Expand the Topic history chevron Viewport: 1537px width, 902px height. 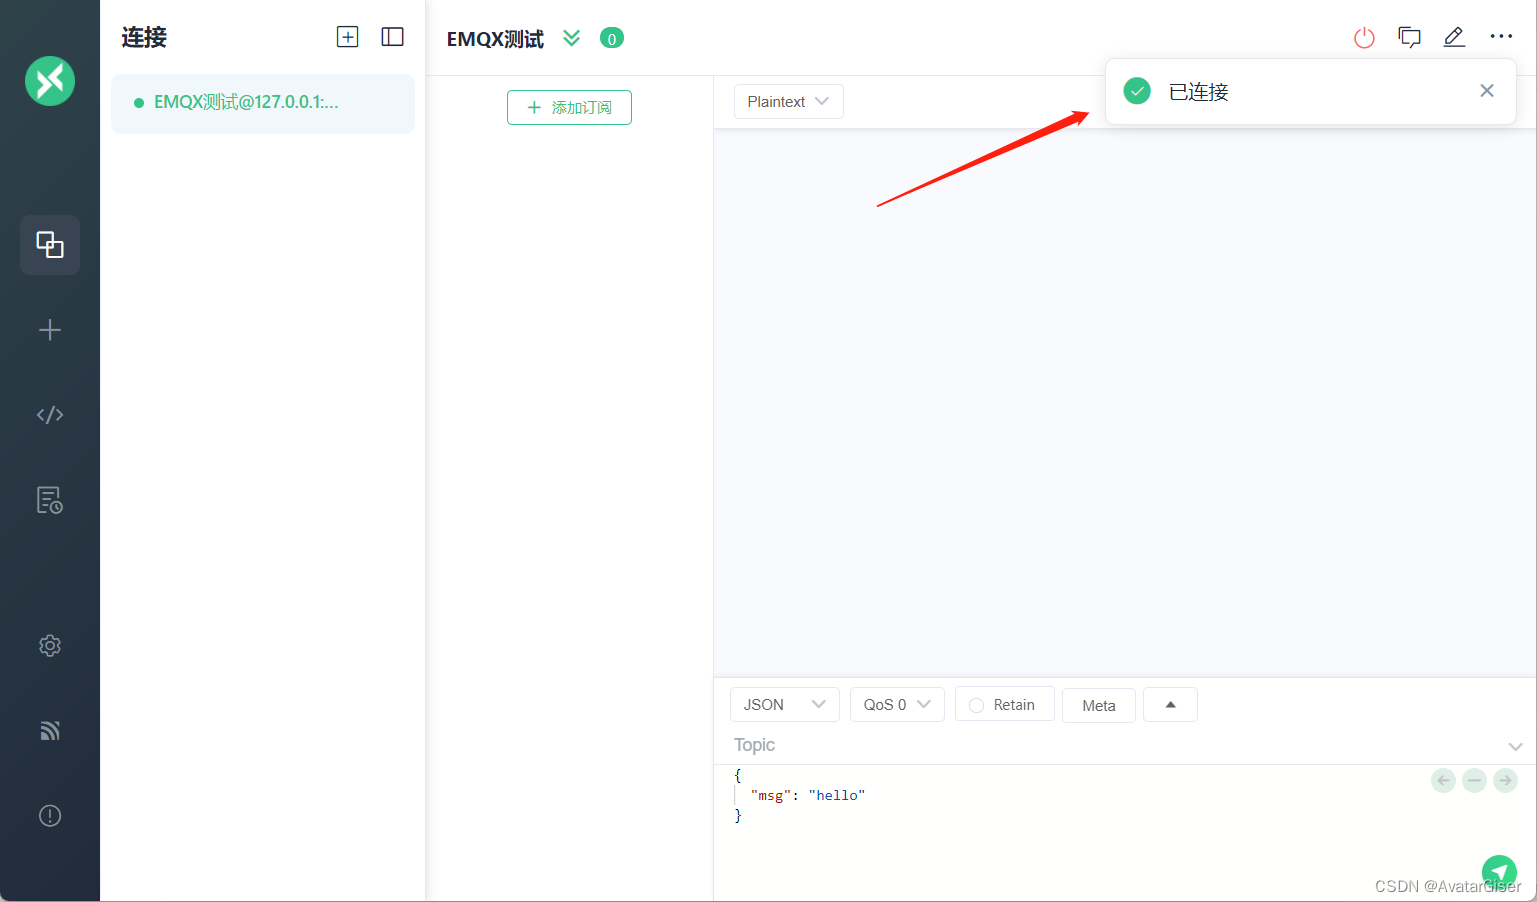click(1515, 746)
